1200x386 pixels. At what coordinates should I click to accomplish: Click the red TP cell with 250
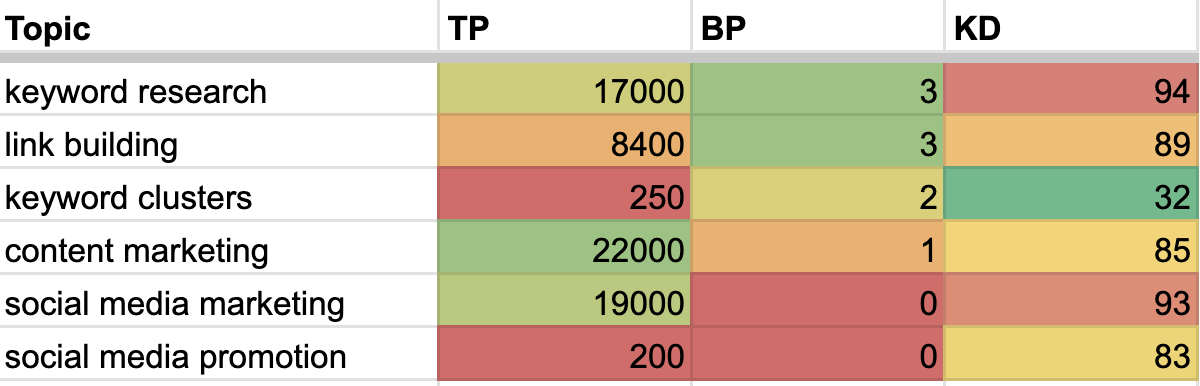coord(564,198)
